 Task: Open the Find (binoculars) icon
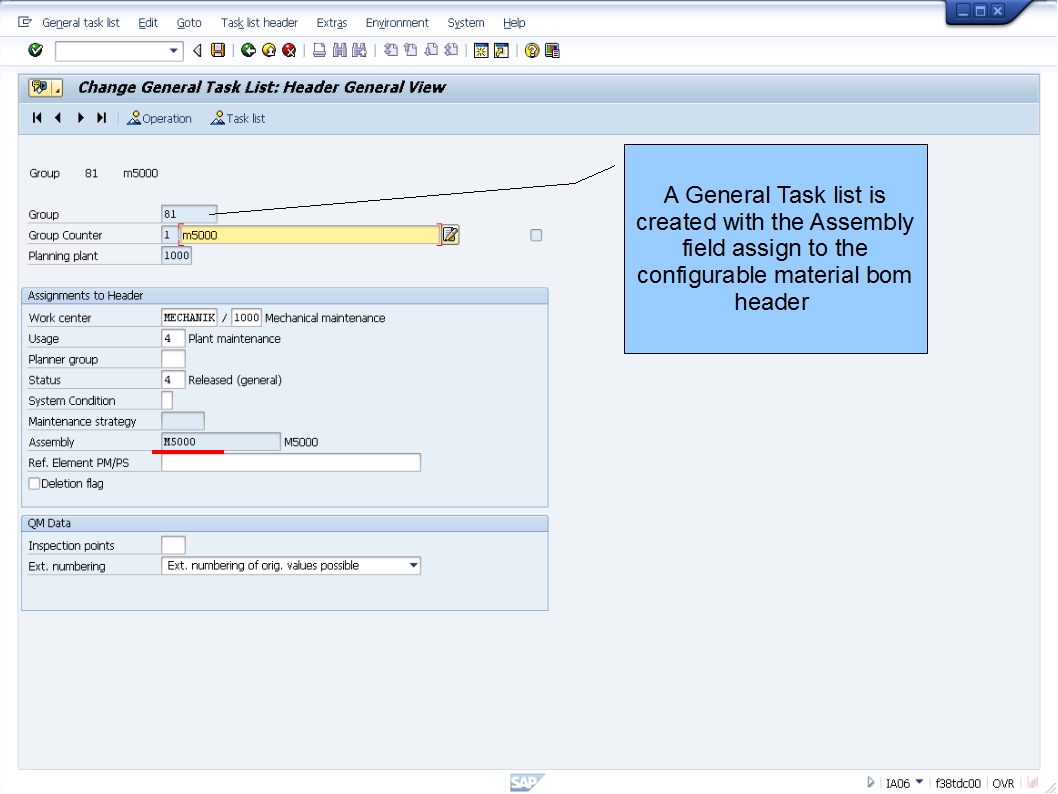click(x=339, y=50)
